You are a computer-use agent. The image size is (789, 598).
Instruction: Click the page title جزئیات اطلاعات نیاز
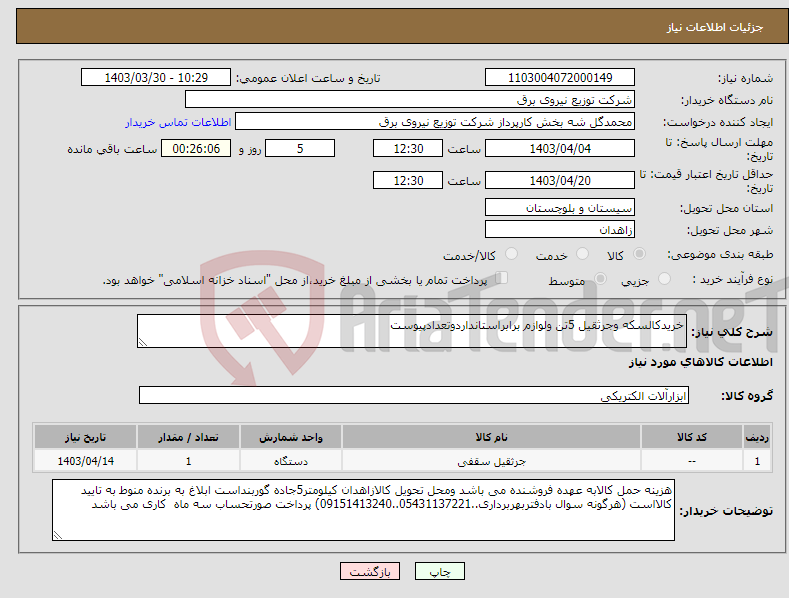click(715, 27)
